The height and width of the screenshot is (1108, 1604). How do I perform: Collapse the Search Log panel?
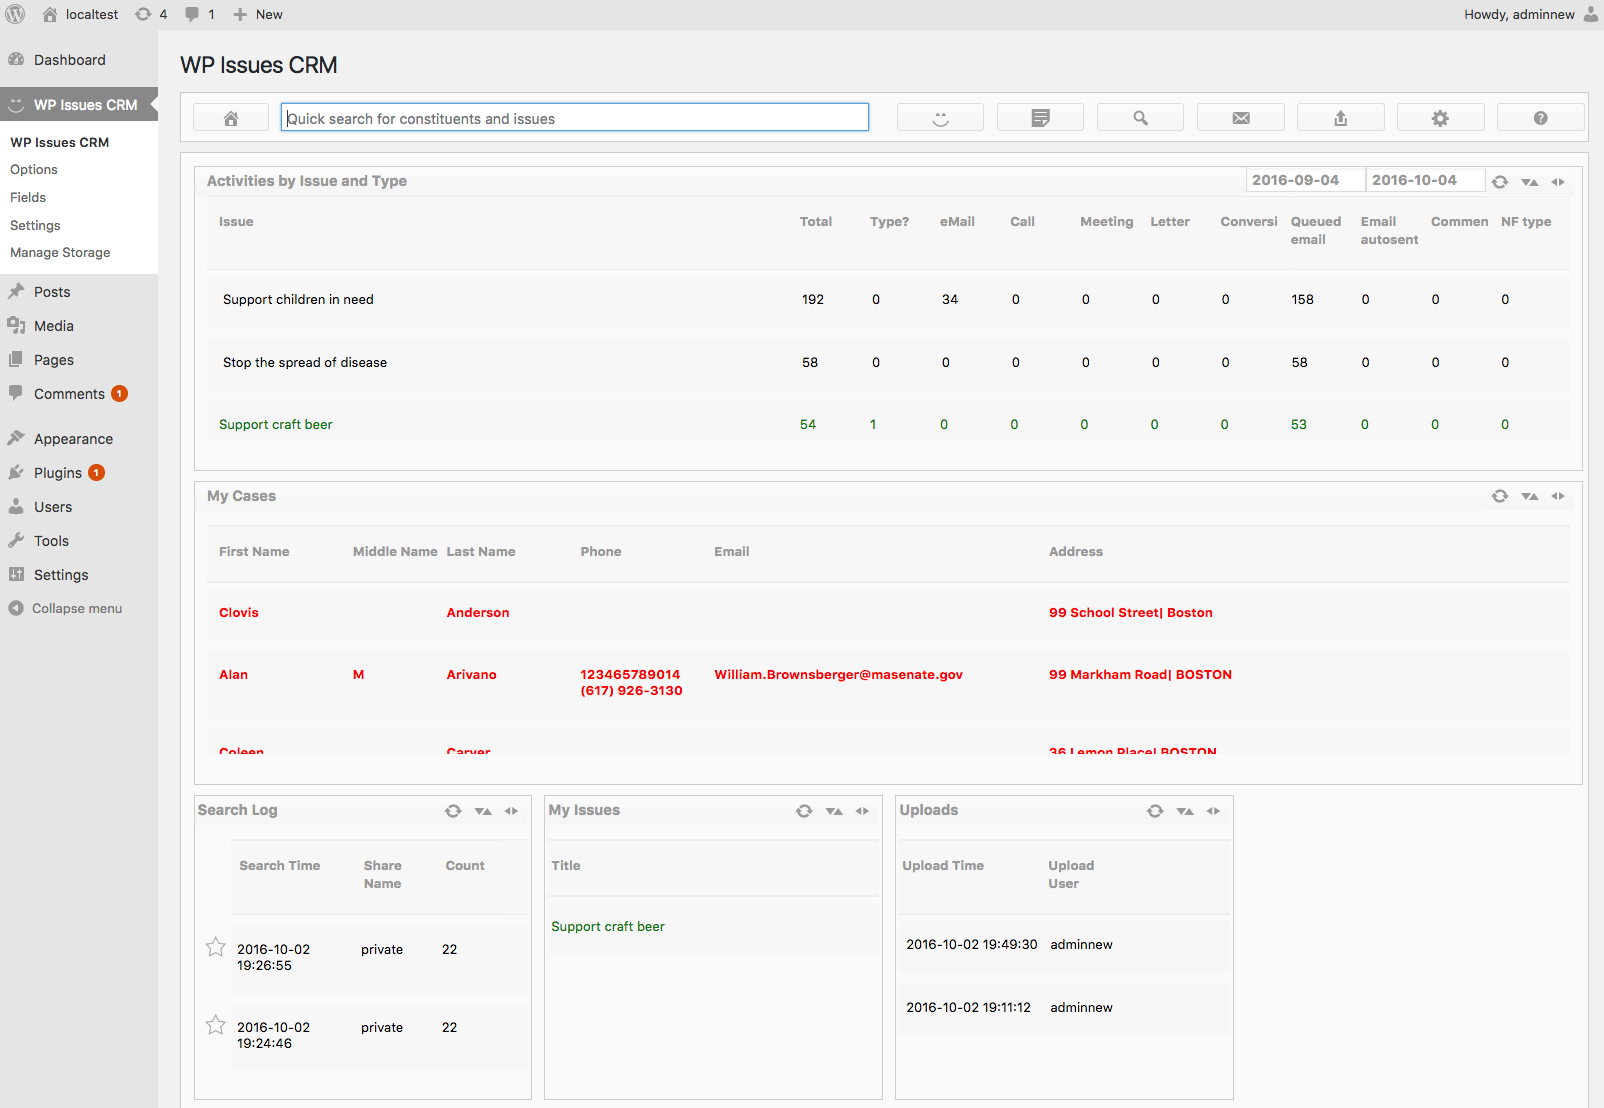pyautogui.click(x=483, y=811)
